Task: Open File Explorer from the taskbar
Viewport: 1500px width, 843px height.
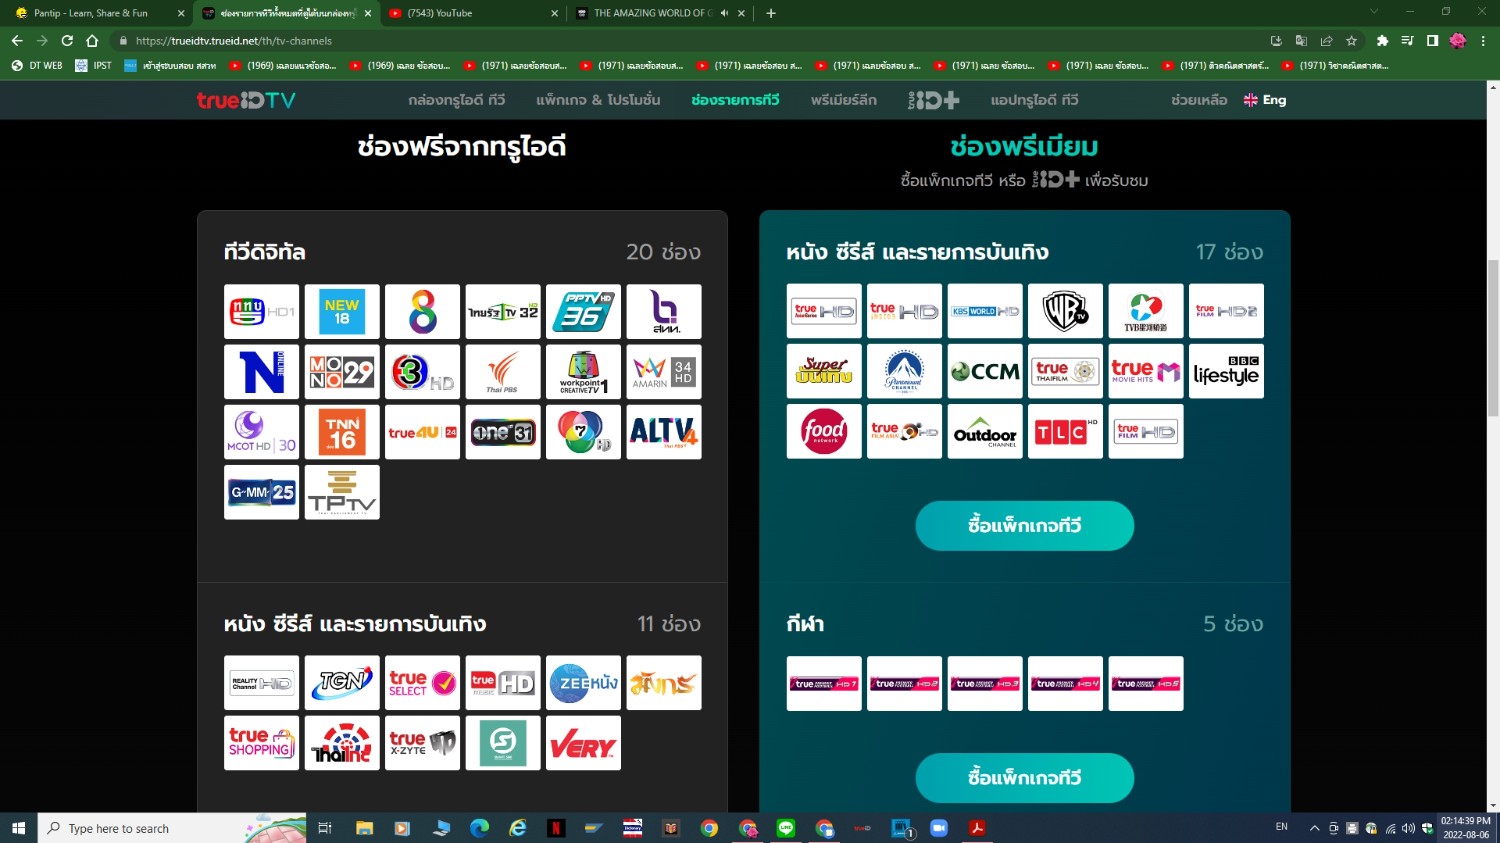Action: pos(364,828)
